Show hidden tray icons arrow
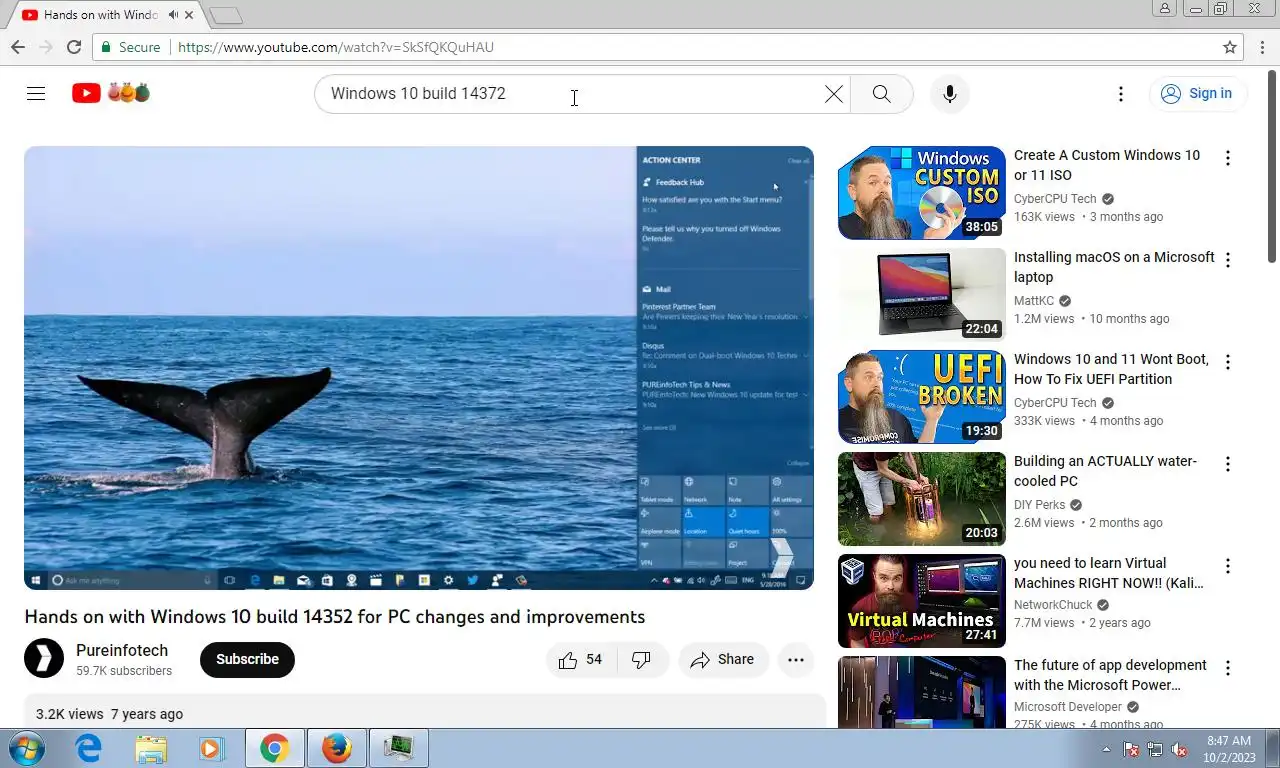 1106,749
